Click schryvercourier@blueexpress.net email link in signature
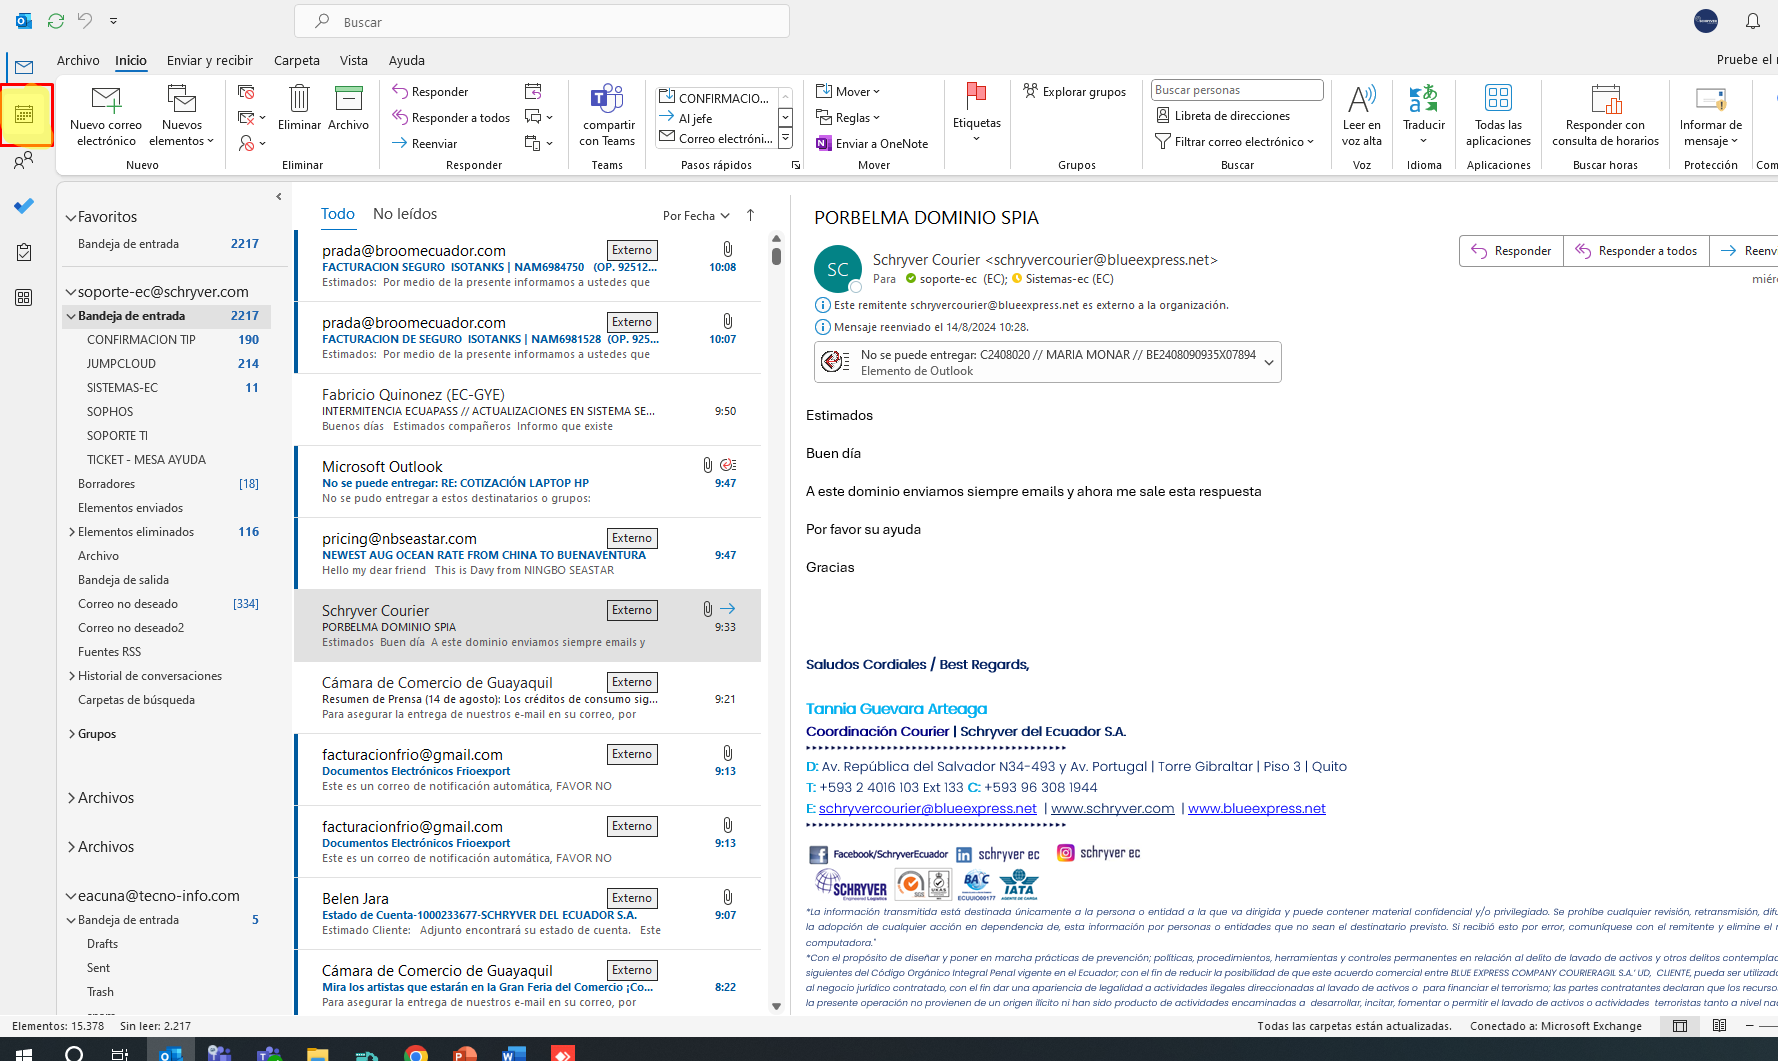1778x1061 pixels. tap(928, 808)
